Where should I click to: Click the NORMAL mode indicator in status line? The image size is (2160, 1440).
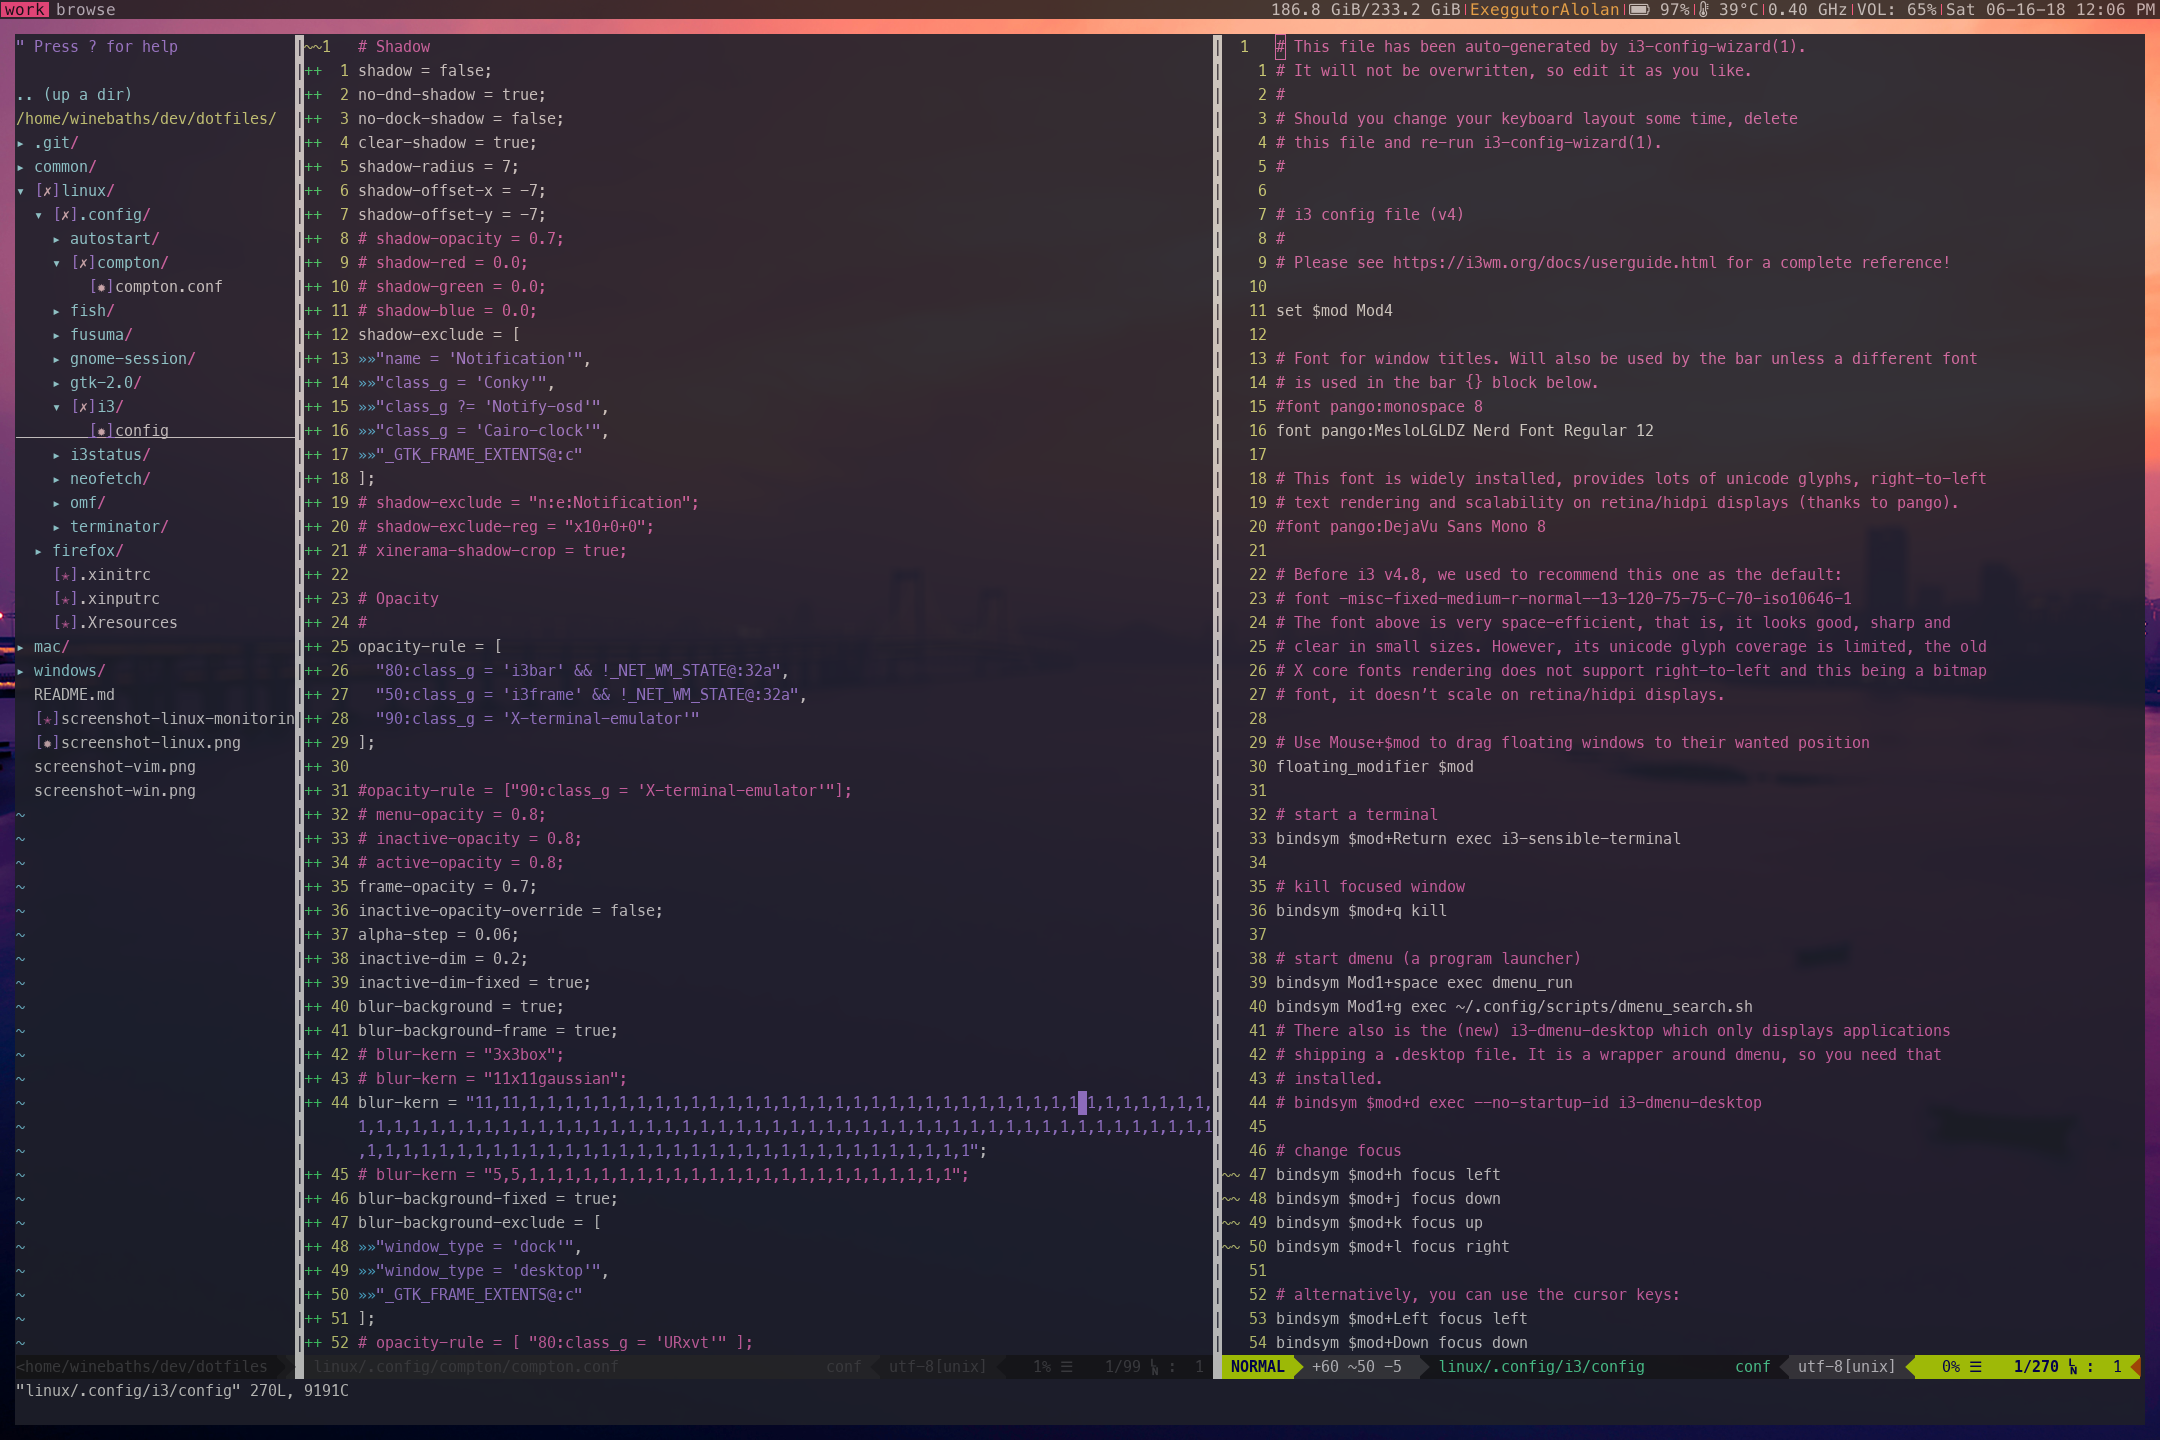click(x=1257, y=1367)
